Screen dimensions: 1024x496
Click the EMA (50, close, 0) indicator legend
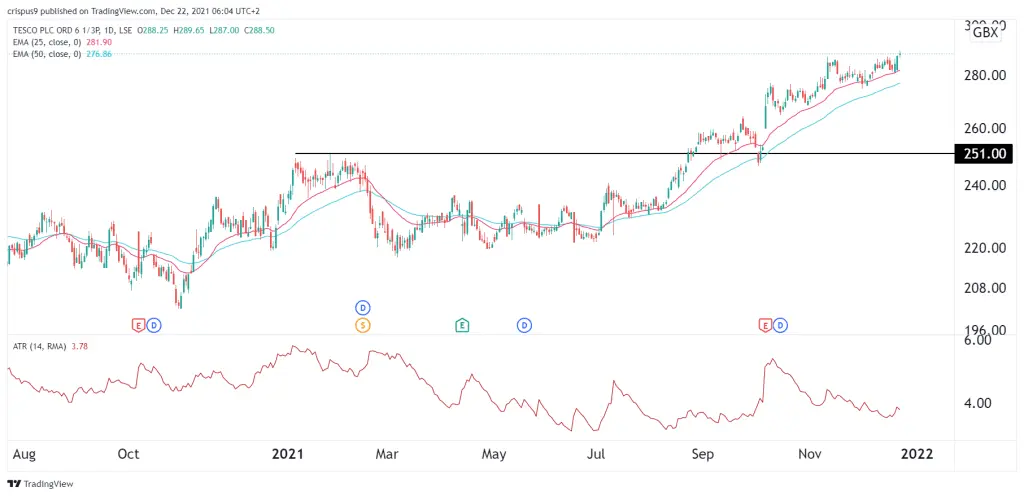click(45, 54)
